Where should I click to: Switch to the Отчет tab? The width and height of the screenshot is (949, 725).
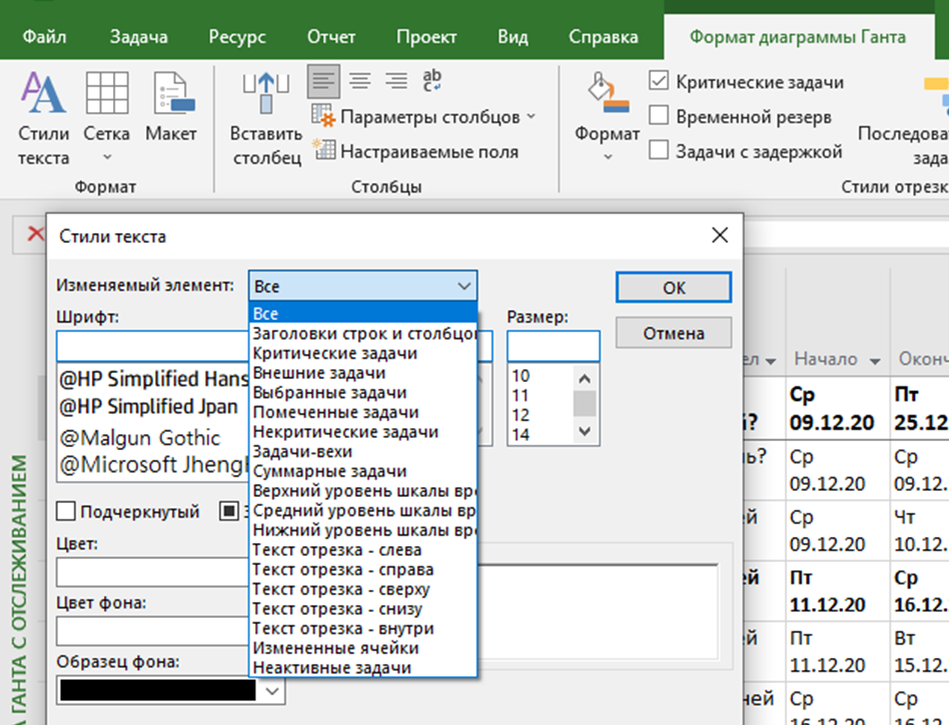click(331, 36)
